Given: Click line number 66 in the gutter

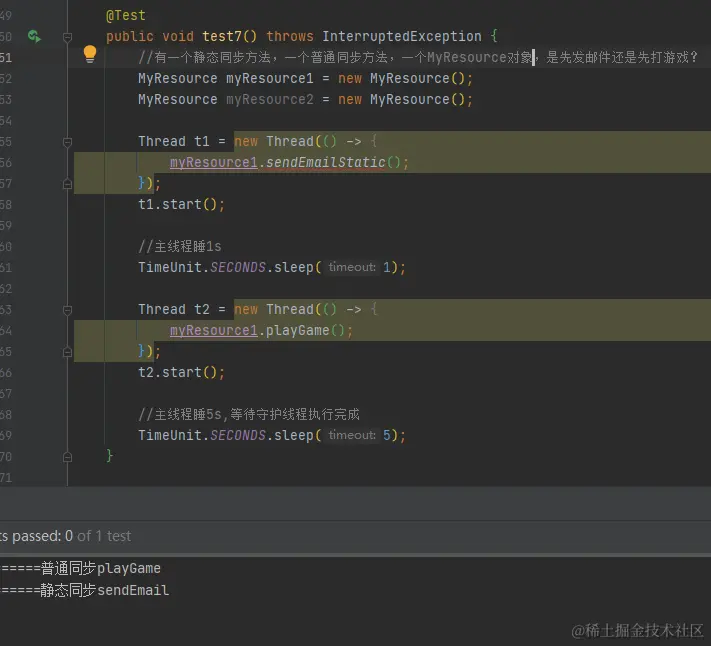Looking at the screenshot, I should 6,373.
